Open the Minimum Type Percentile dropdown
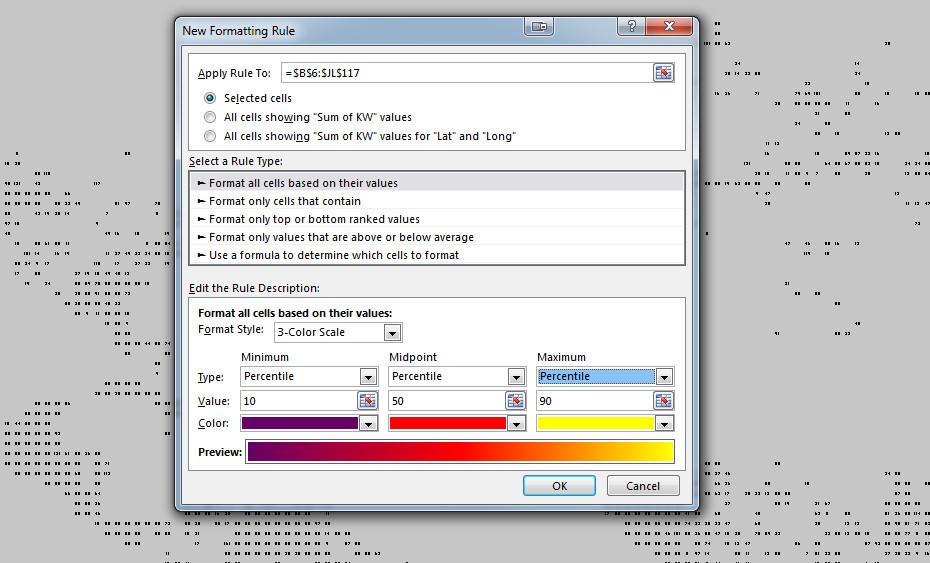This screenshot has width=930, height=563. 368,377
